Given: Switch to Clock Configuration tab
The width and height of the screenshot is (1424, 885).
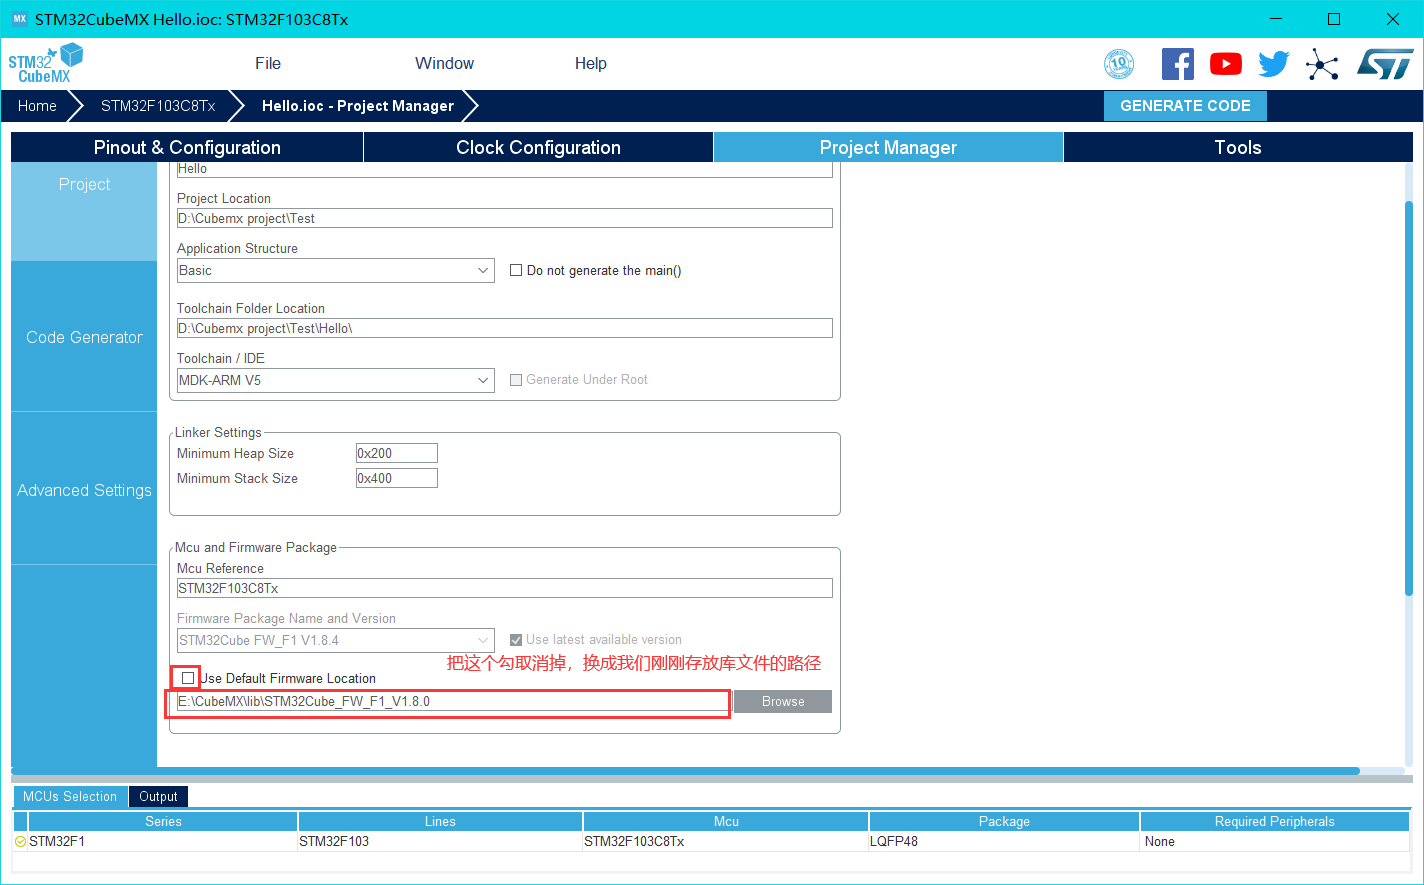Looking at the screenshot, I should (x=538, y=147).
